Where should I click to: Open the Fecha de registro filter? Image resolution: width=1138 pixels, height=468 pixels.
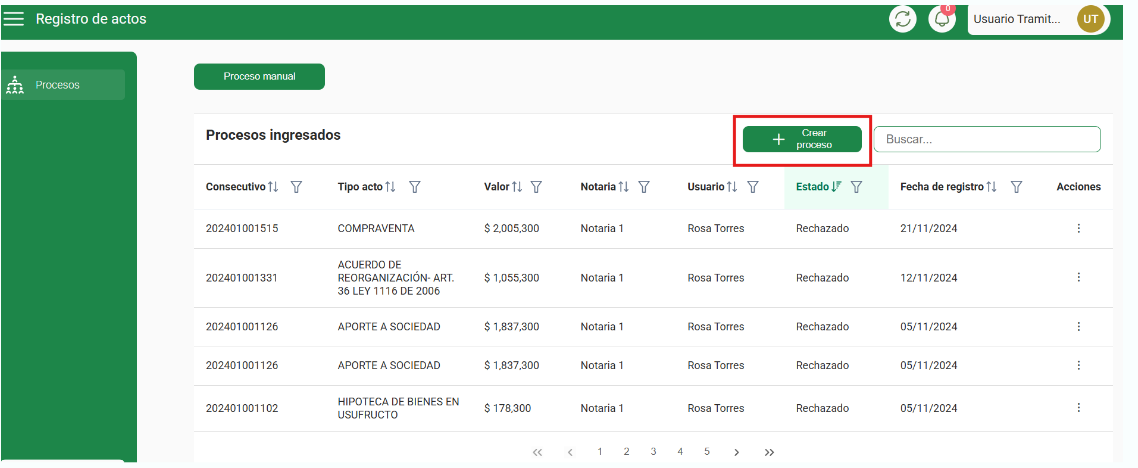(x=1016, y=187)
